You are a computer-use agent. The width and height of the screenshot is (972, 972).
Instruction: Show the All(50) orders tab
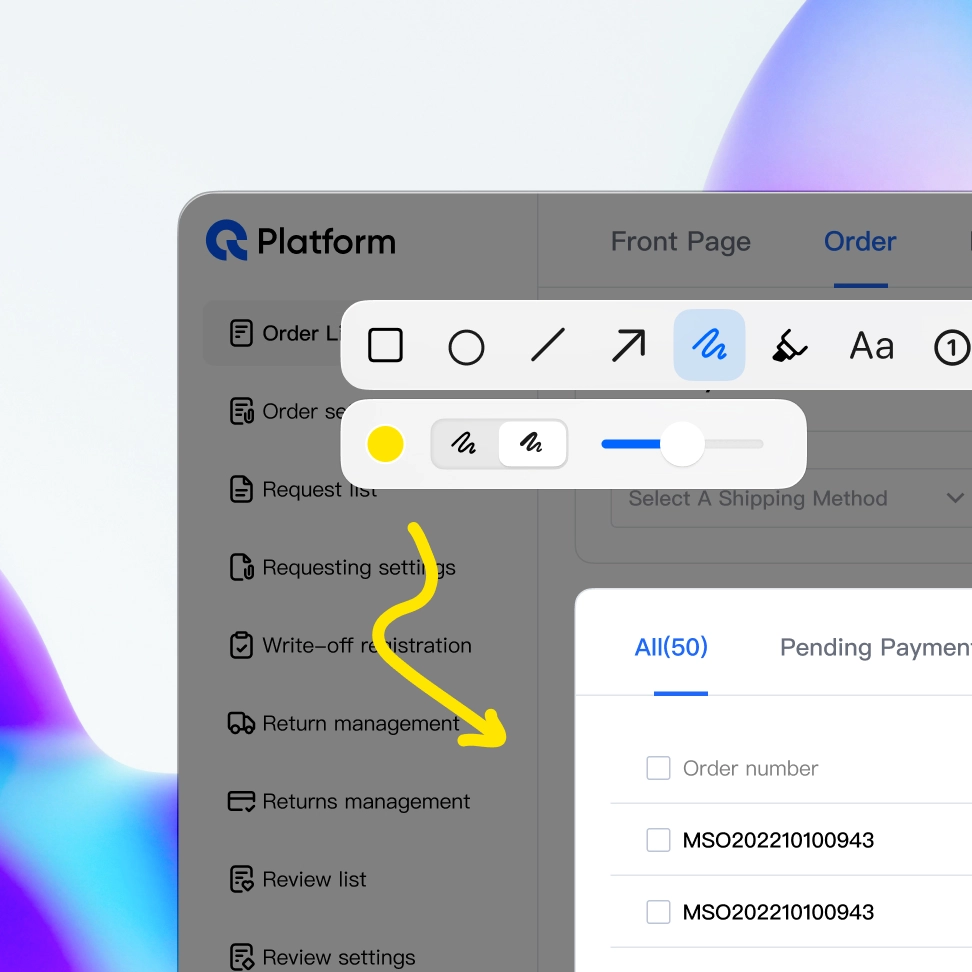point(671,647)
